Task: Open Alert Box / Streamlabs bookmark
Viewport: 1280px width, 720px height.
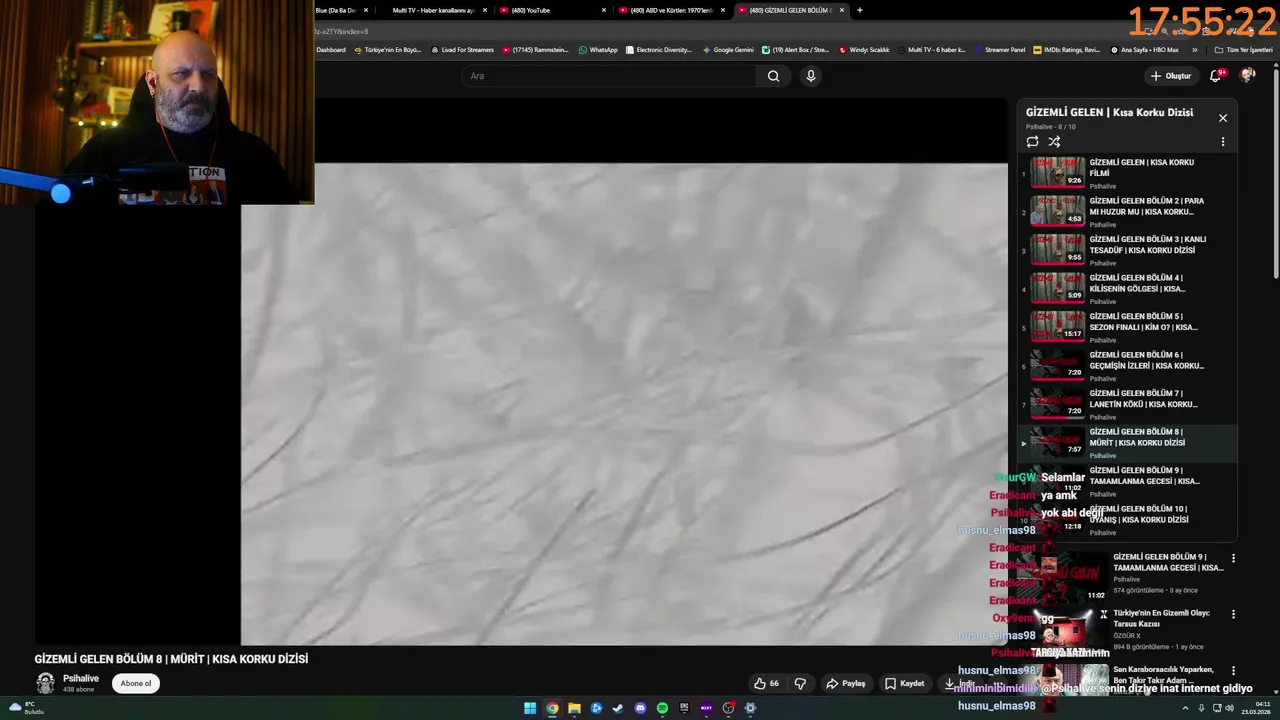Action: [795, 50]
